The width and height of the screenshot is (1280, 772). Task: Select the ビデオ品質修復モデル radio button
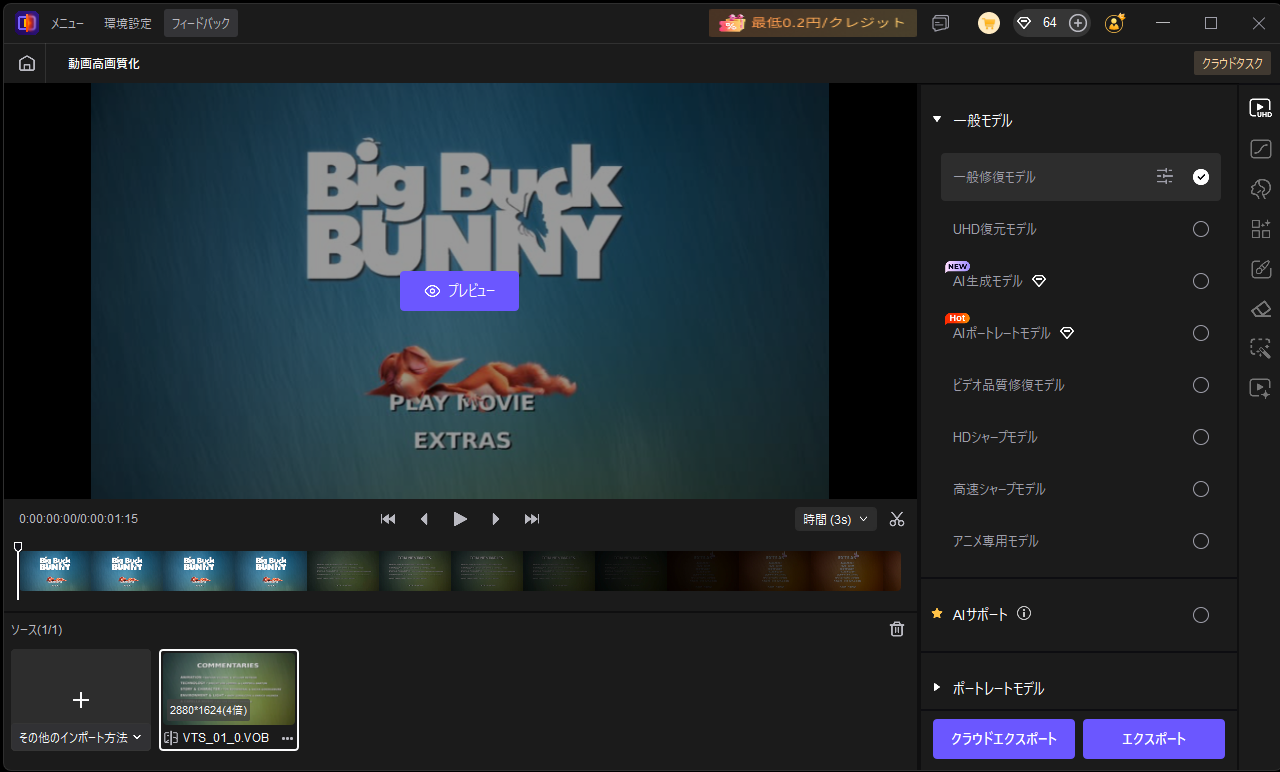1201,385
